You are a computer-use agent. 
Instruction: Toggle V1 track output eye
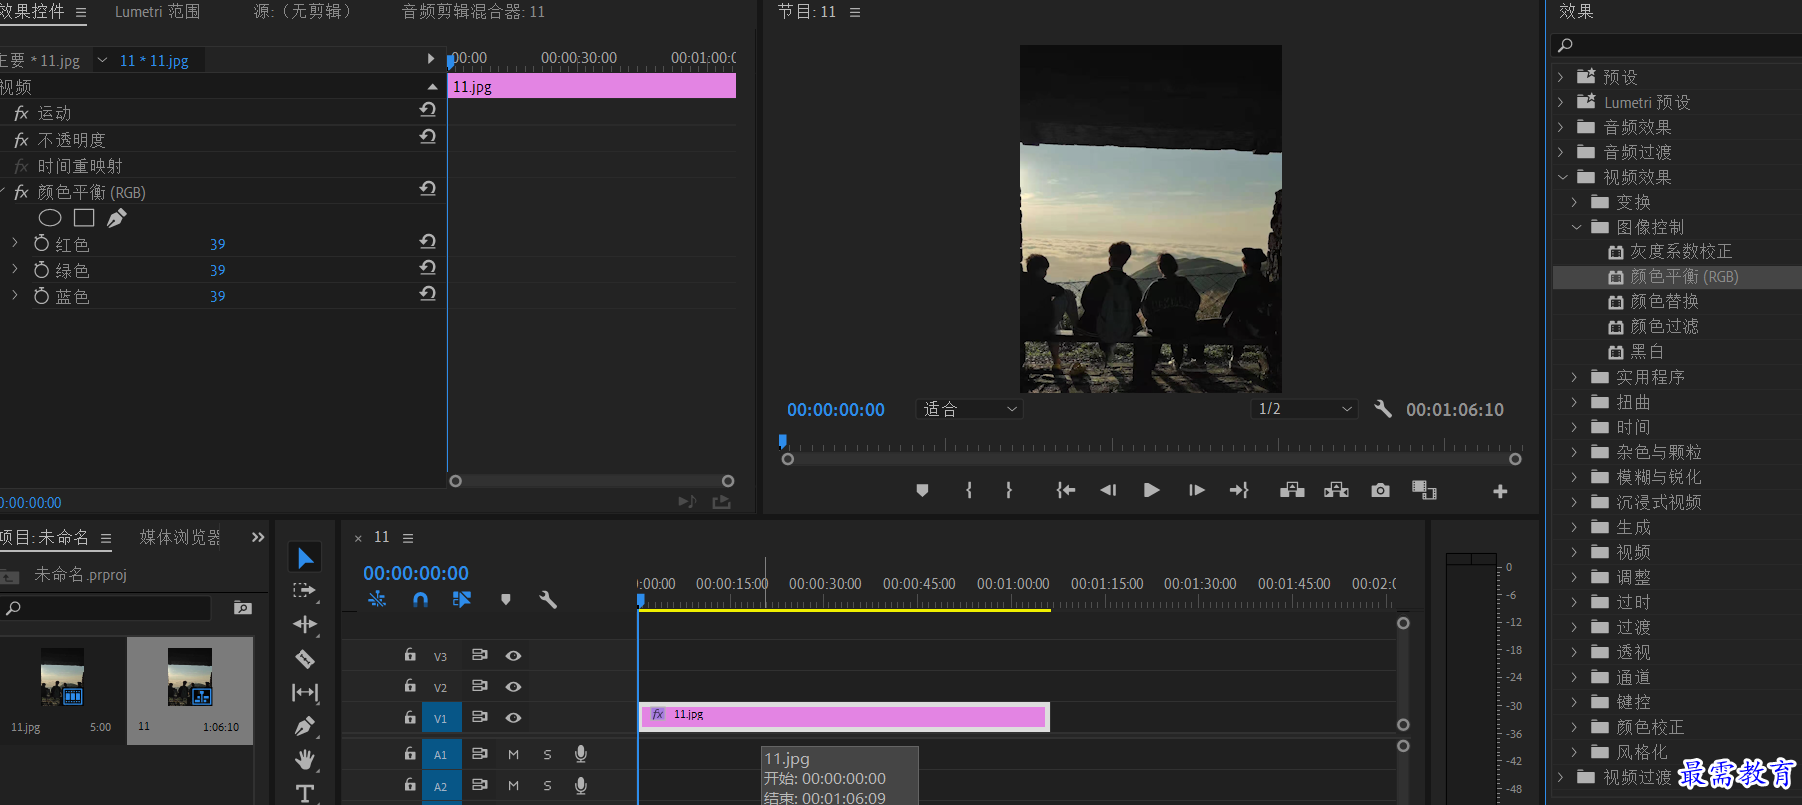pos(513,718)
